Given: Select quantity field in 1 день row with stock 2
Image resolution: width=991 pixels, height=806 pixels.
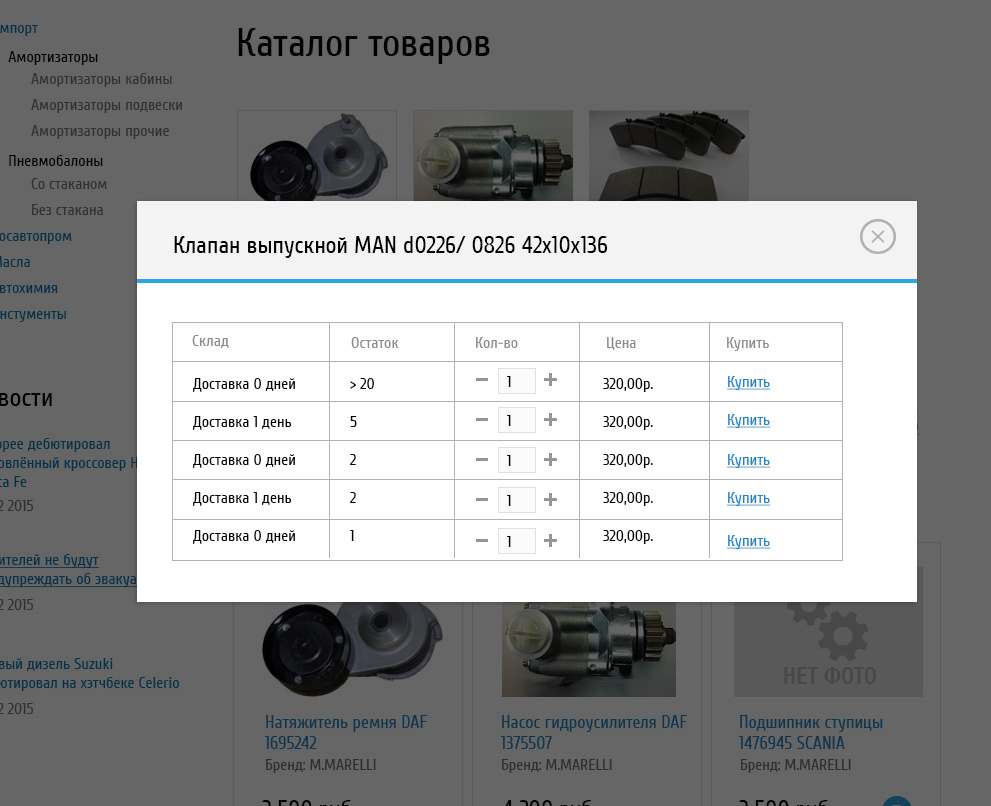Looking at the screenshot, I should pyautogui.click(x=516, y=500).
